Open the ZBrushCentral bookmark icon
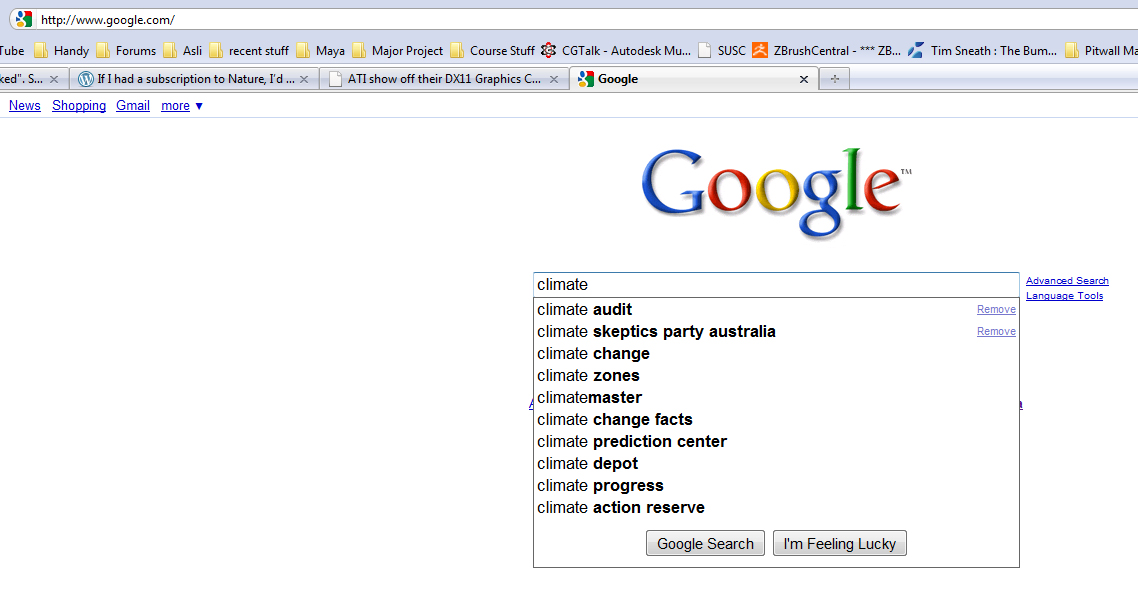Image resolution: width=1138 pixels, height=604 pixels. pyautogui.click(x=760, y=50)
